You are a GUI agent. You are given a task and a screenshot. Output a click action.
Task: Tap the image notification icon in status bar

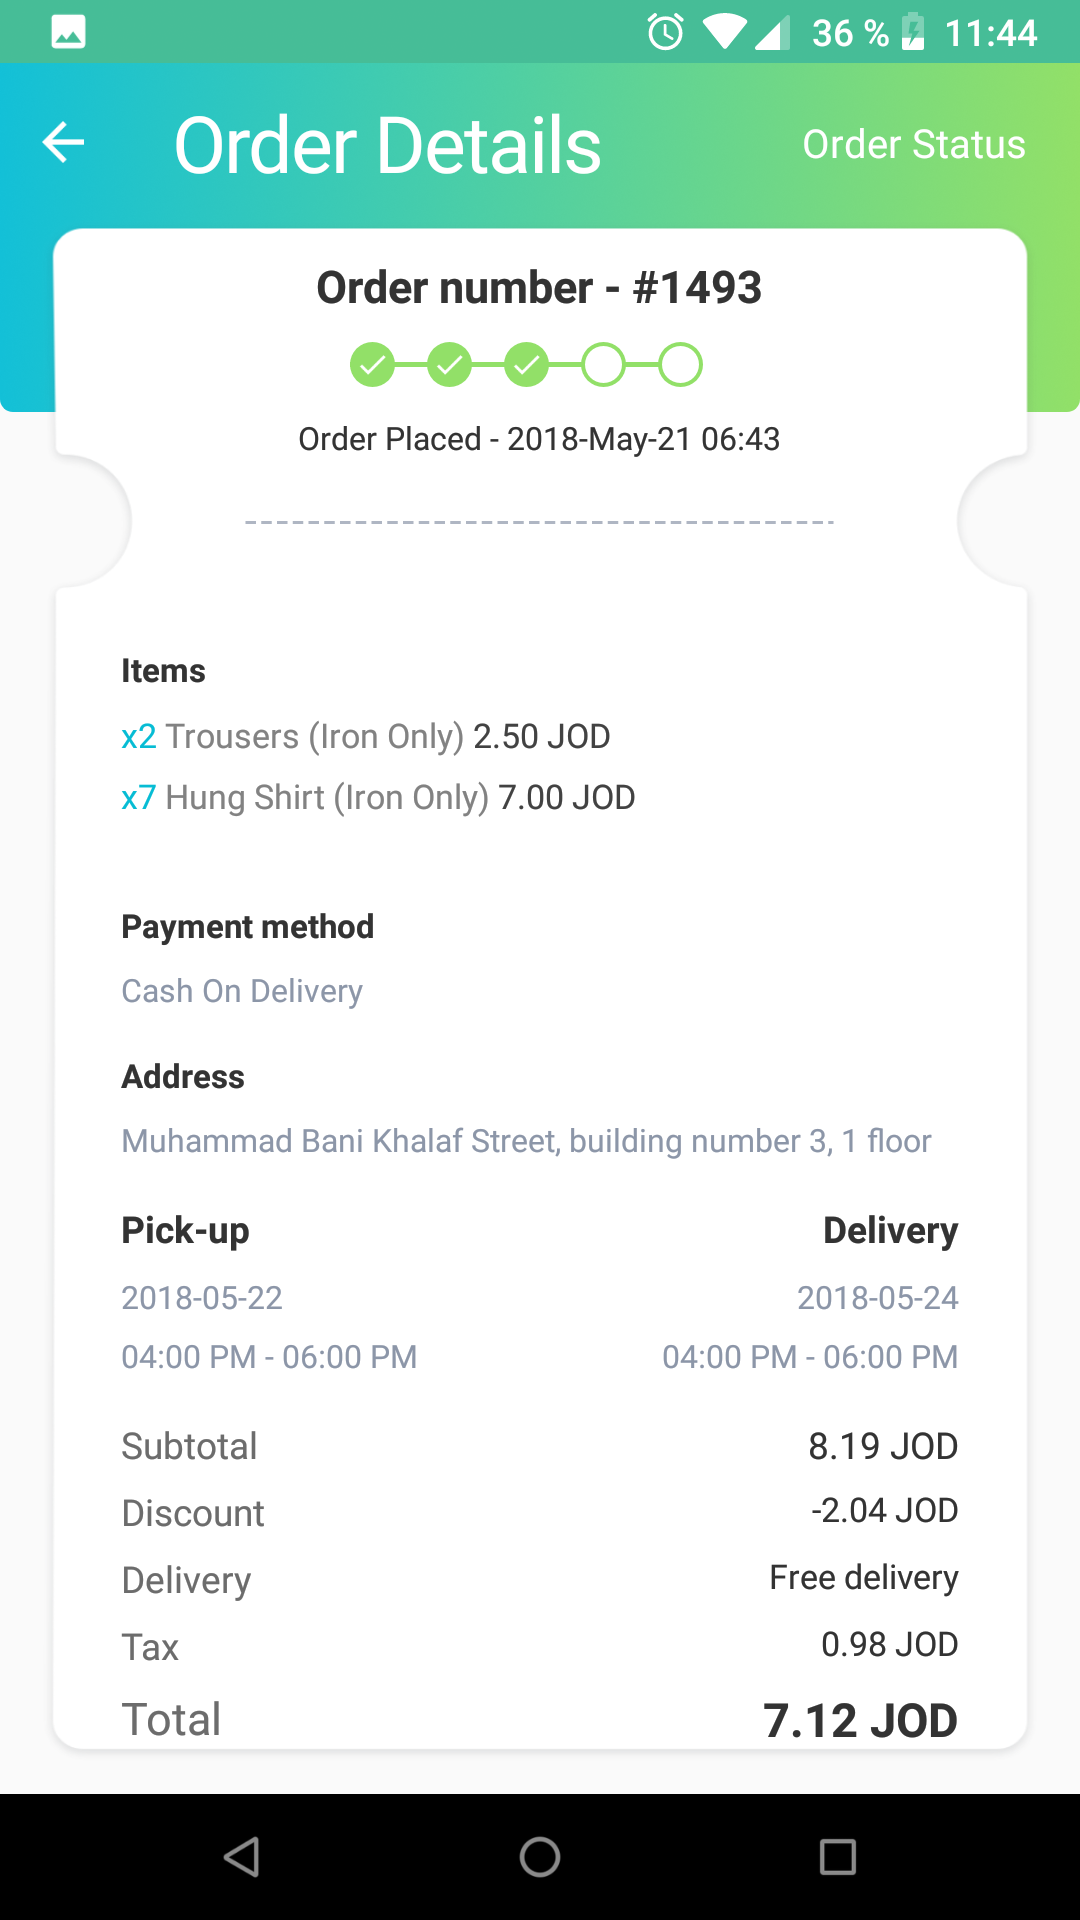pos(68,33)
